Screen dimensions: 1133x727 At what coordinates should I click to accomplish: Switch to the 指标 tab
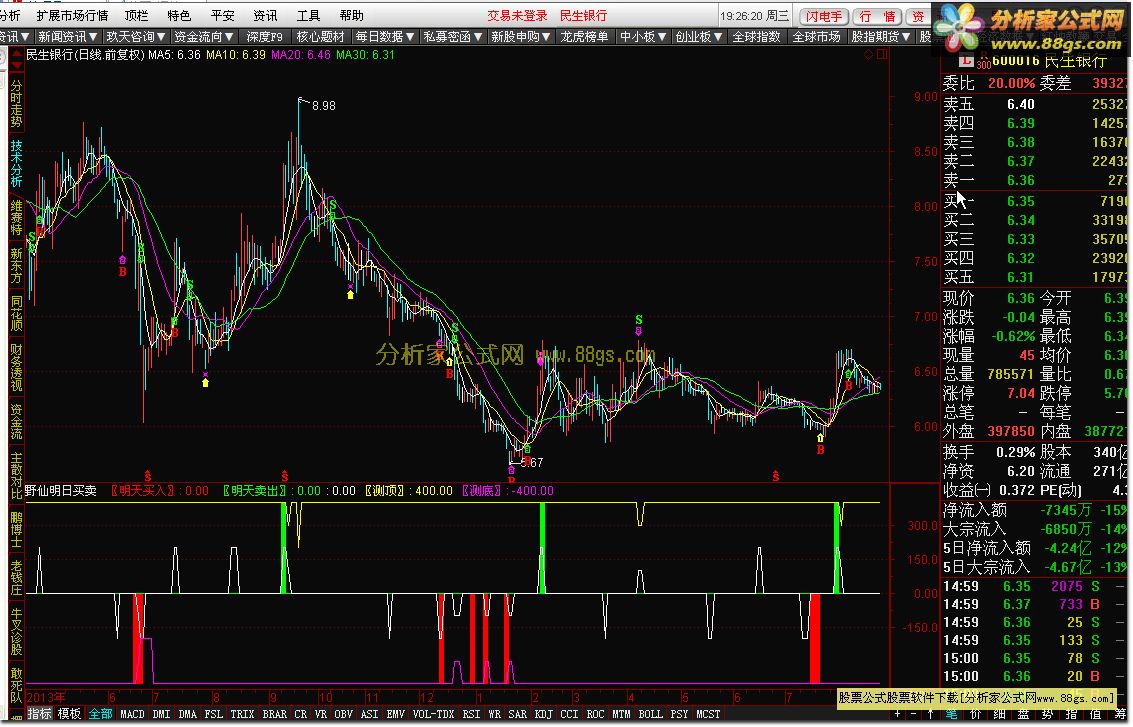39,714
